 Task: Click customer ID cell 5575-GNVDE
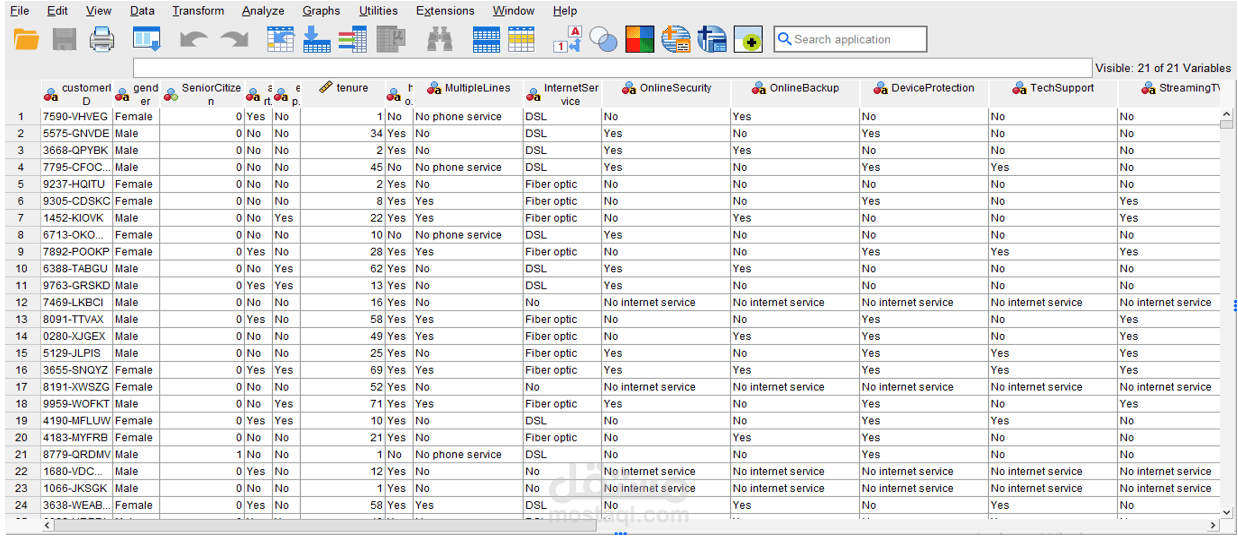(x=76, y=133)
